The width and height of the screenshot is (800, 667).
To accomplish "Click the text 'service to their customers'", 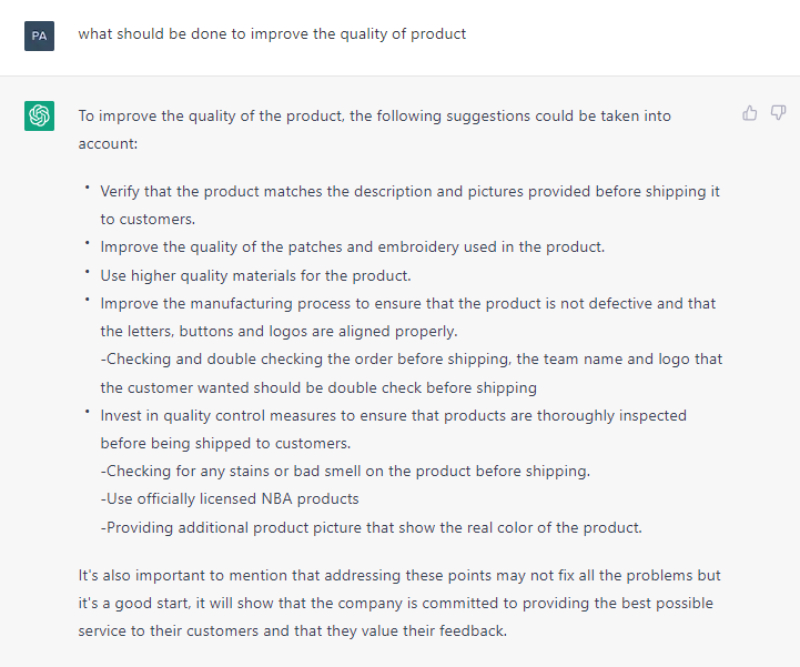I will 168,631.
